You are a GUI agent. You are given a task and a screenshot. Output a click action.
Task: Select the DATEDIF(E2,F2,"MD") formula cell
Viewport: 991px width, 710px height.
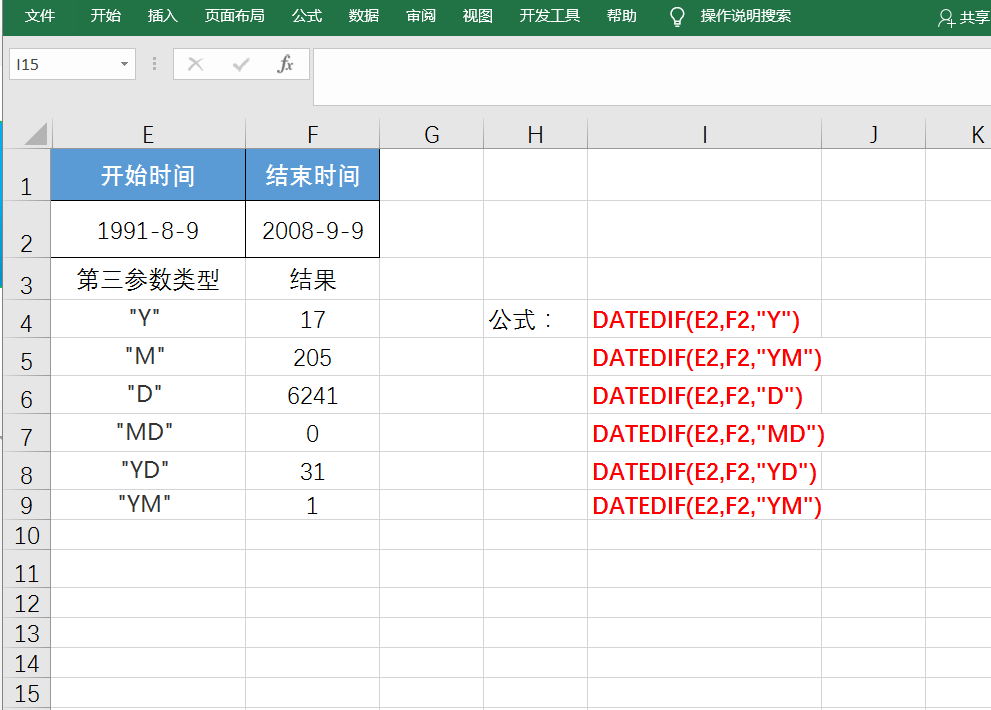coord(705,433)
